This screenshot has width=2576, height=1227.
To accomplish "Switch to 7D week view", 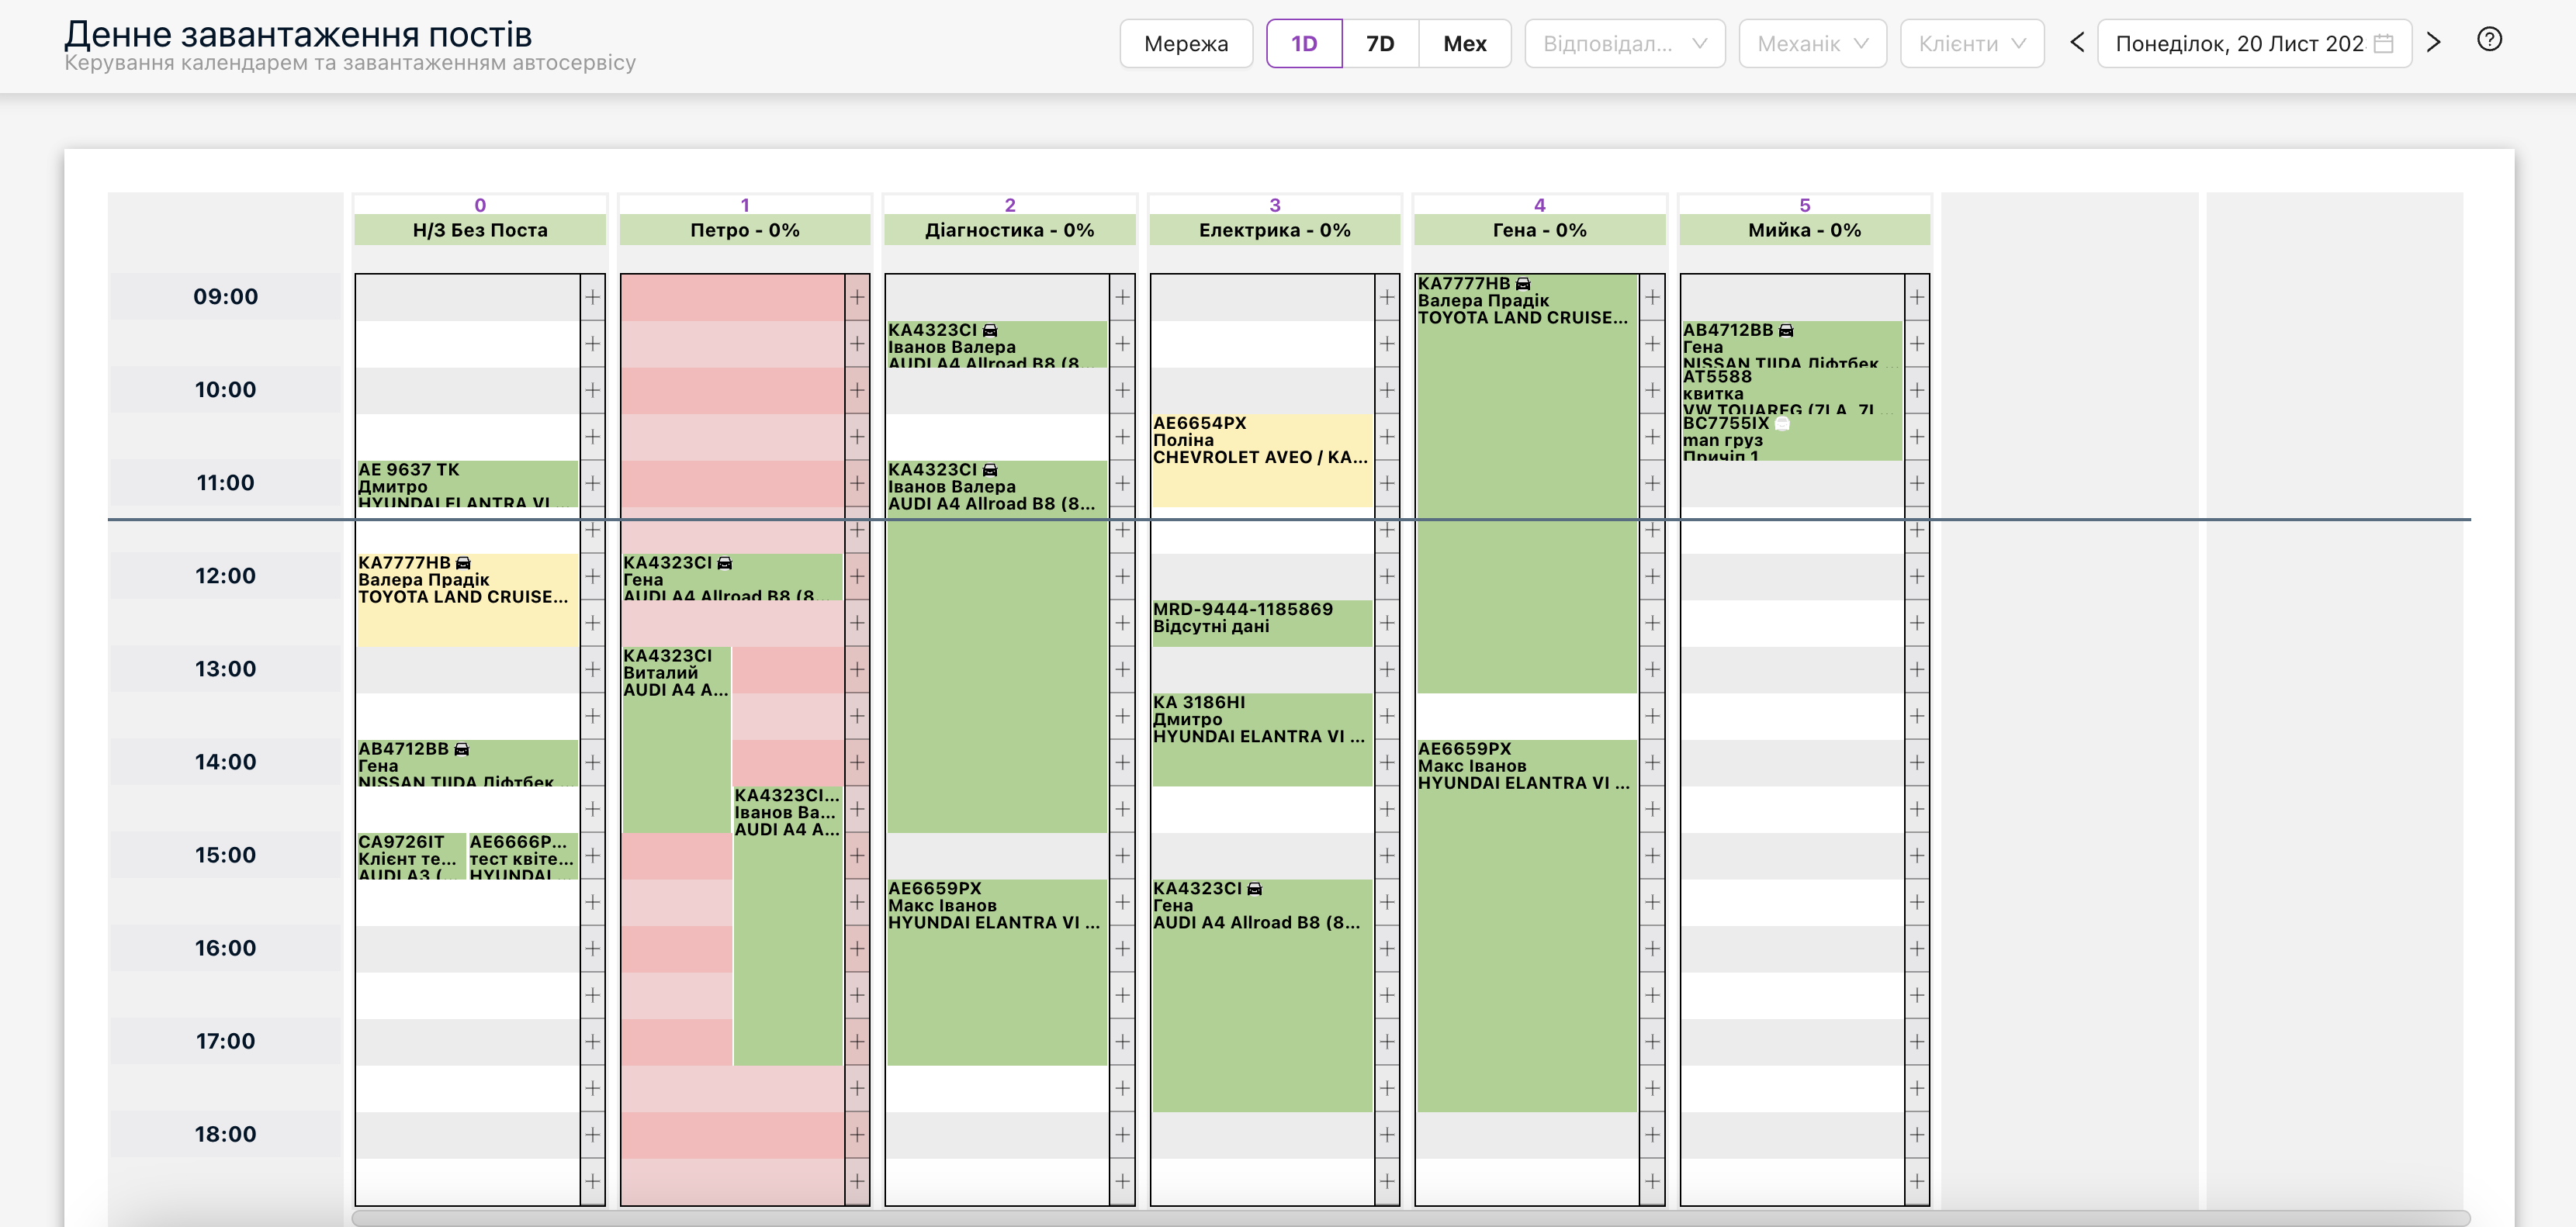I will click(1380, 44).
